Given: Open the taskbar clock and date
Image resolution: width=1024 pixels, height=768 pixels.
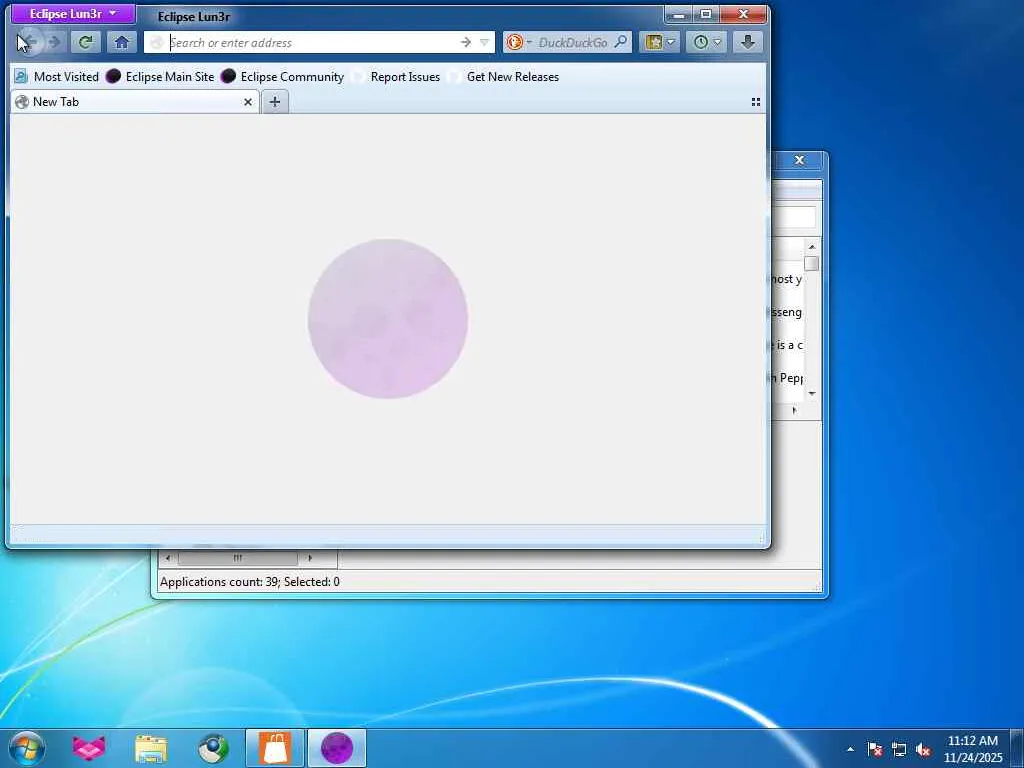Looking at the screenshot, I should pyautogui.click(x=972, y=749).
